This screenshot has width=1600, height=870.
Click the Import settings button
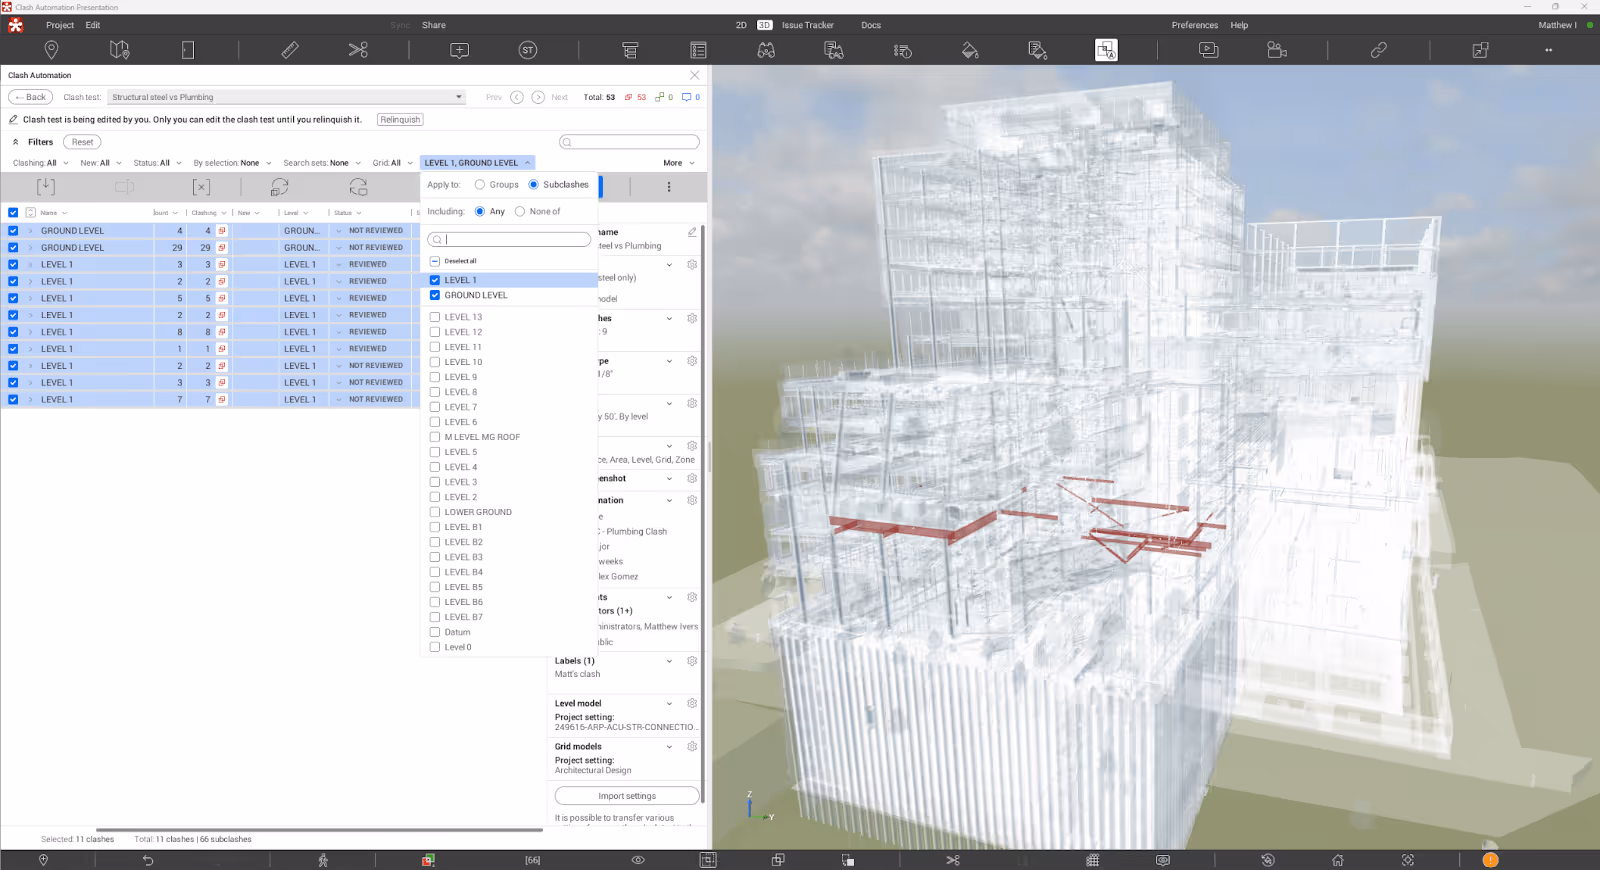(x=627, y=796)
